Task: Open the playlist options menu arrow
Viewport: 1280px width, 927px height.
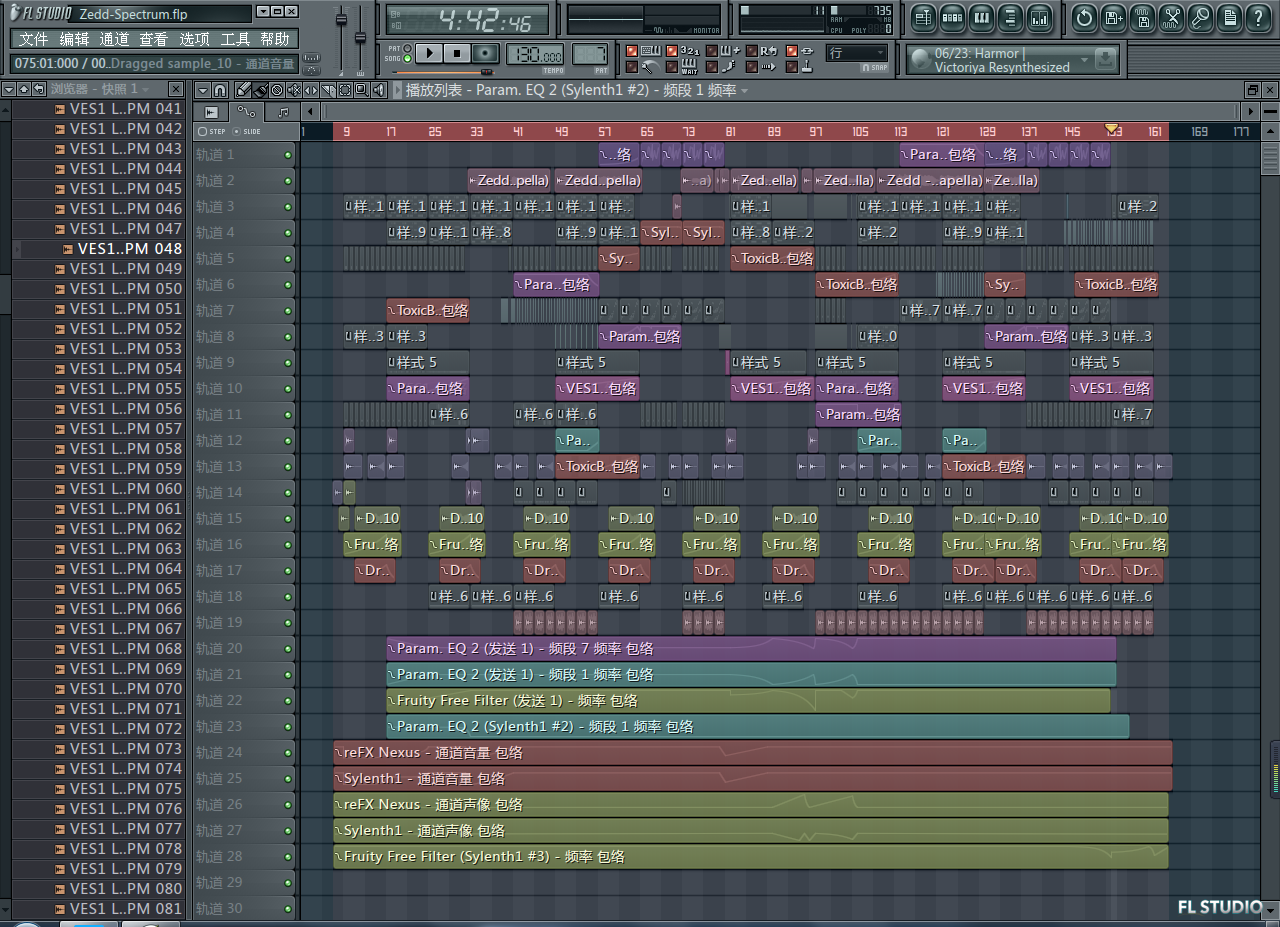Action: (x=203, y=90)
